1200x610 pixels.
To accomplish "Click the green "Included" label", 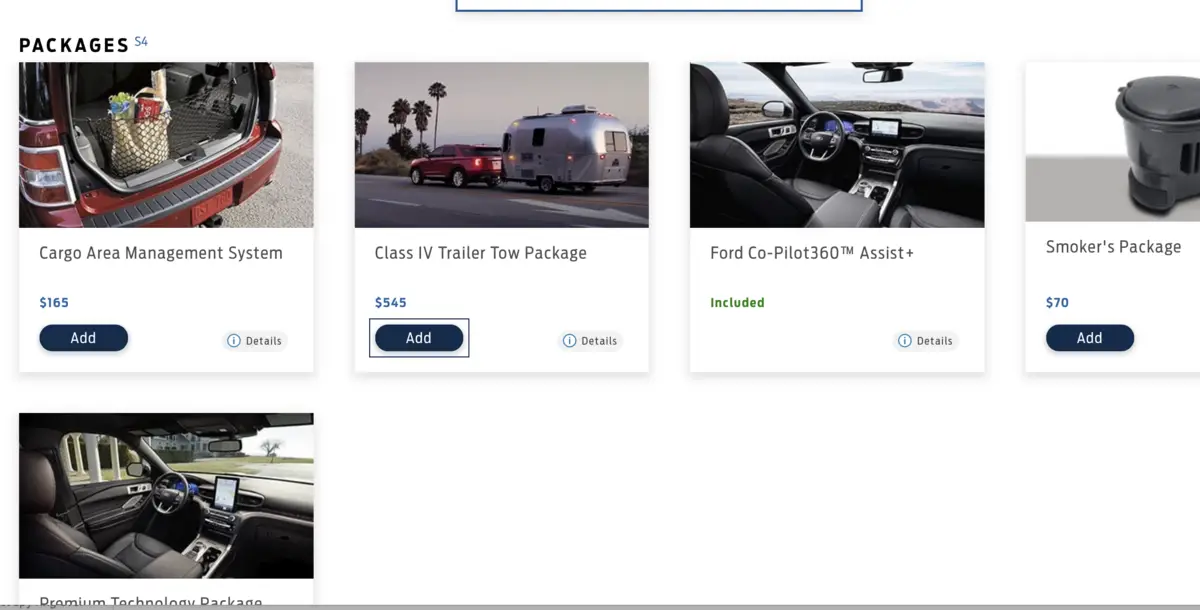I will pyautogui.click(x=737, y=302).
